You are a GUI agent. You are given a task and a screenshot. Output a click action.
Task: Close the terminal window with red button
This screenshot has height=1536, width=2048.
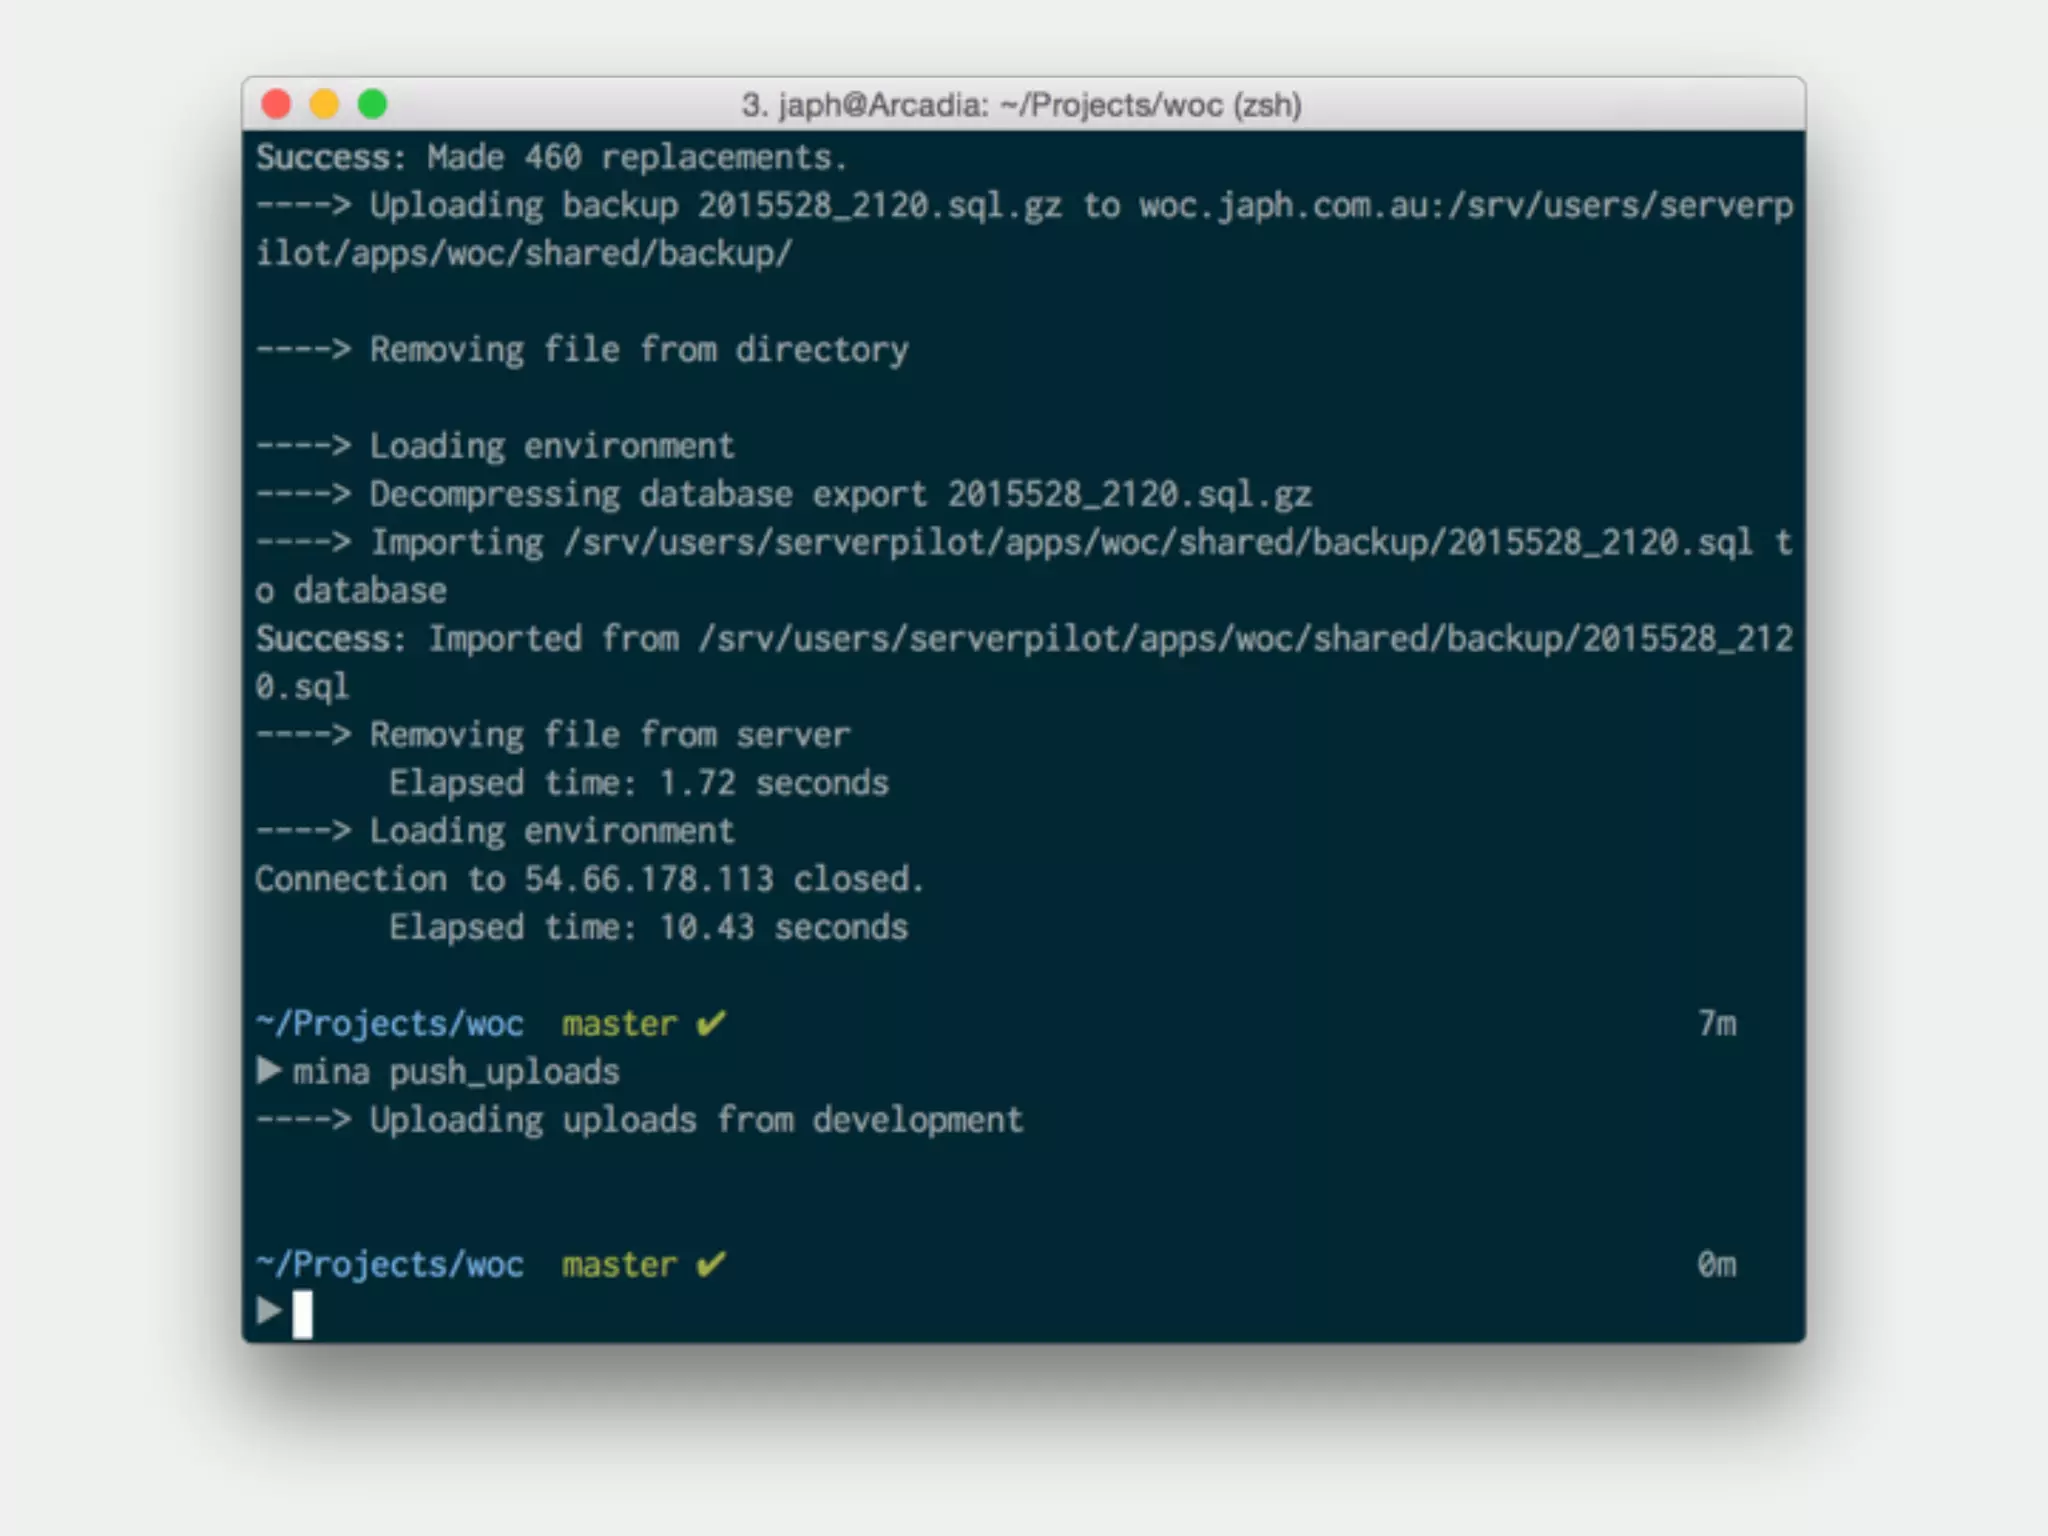click(276, 104)
